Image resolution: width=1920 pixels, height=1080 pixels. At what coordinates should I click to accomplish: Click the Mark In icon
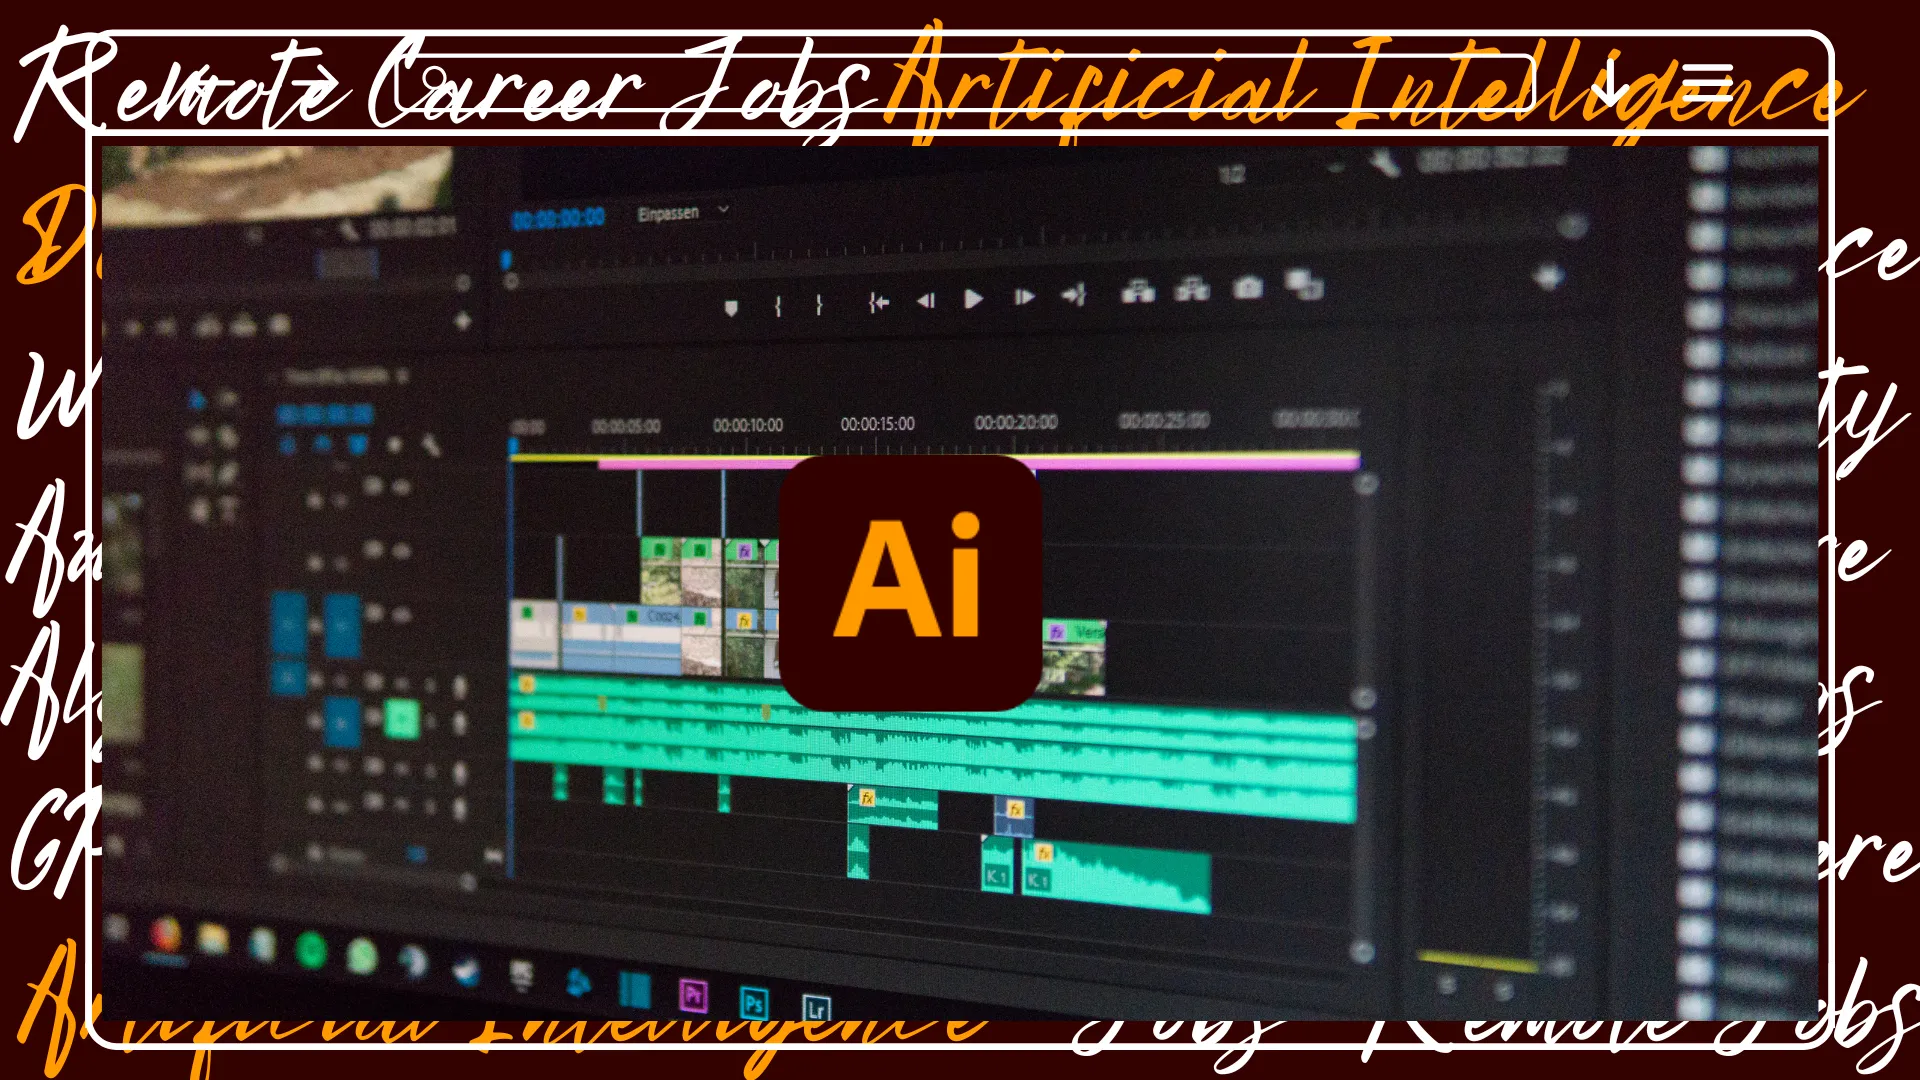point(778,305)
